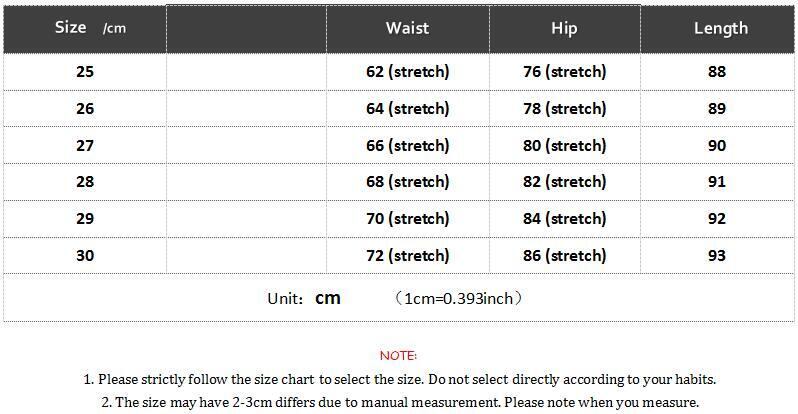Select the size 28 row label

pos(85,182)
